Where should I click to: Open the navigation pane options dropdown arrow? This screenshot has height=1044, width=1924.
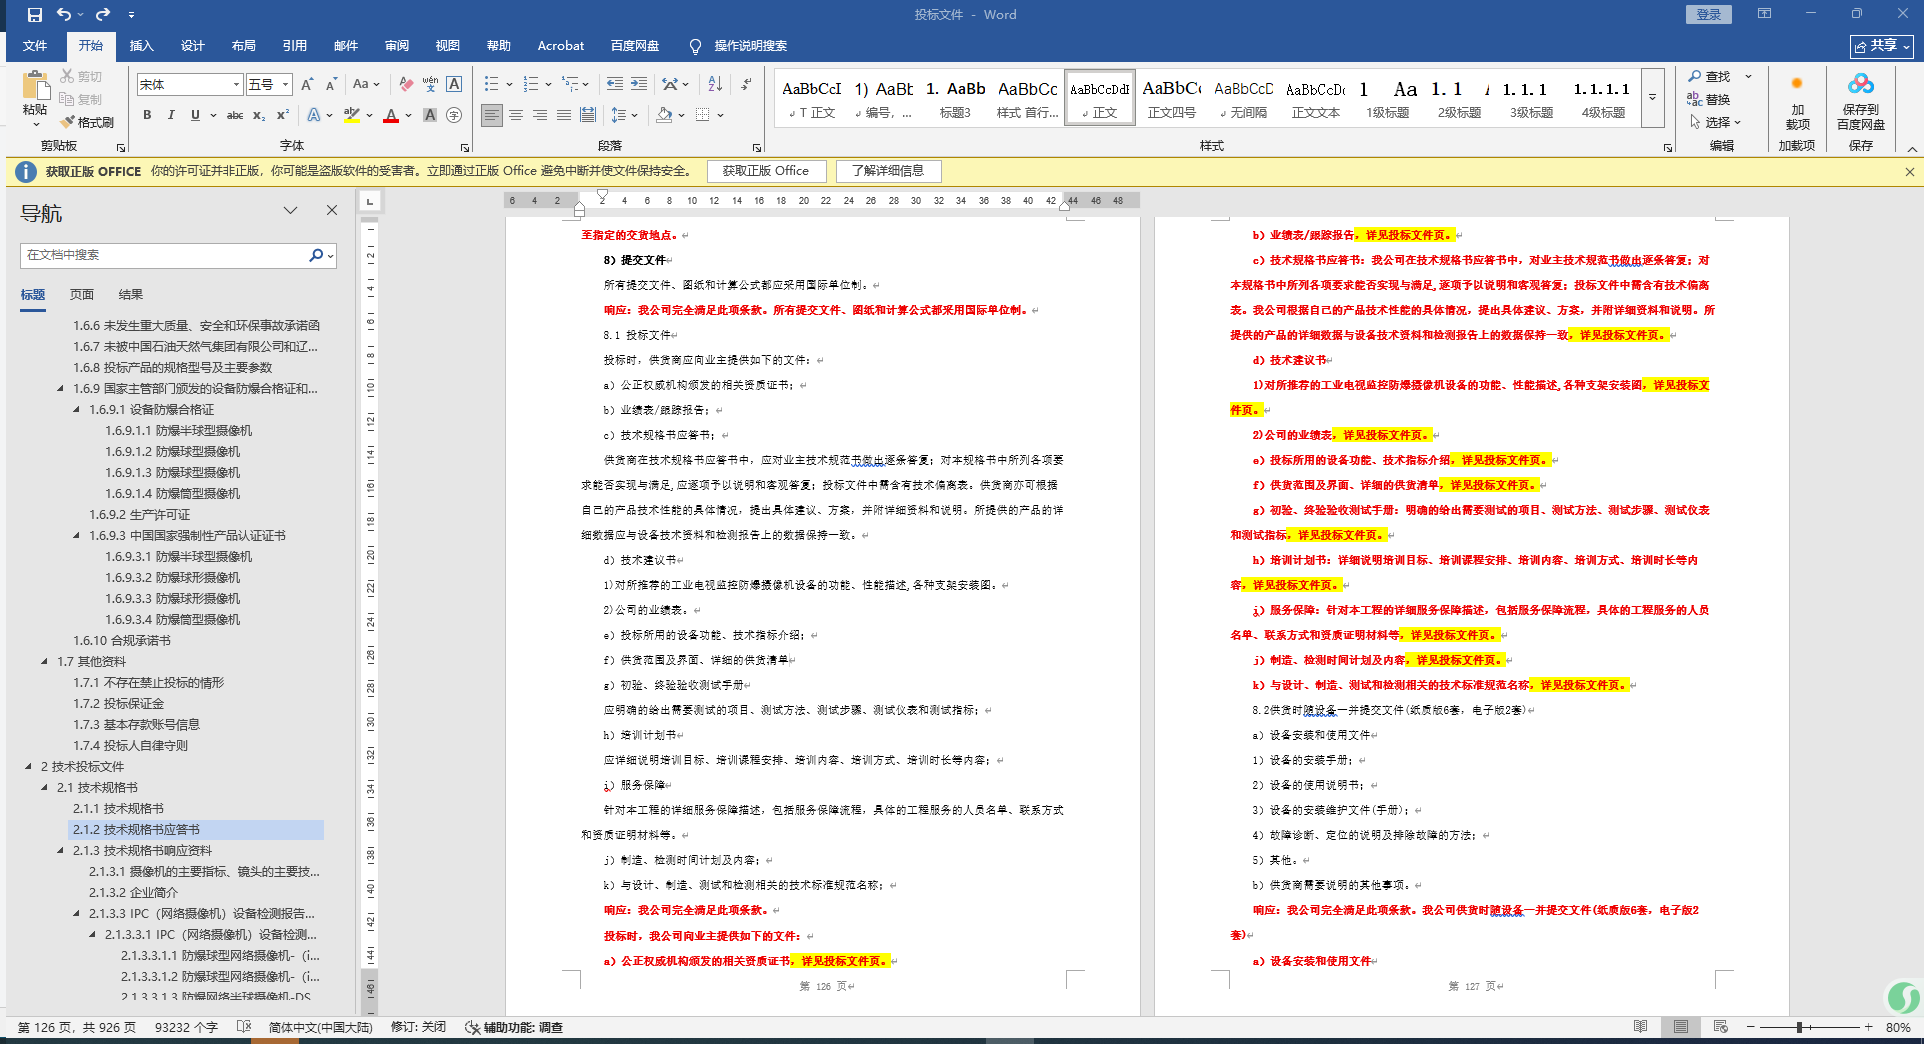tap(290, 210)
